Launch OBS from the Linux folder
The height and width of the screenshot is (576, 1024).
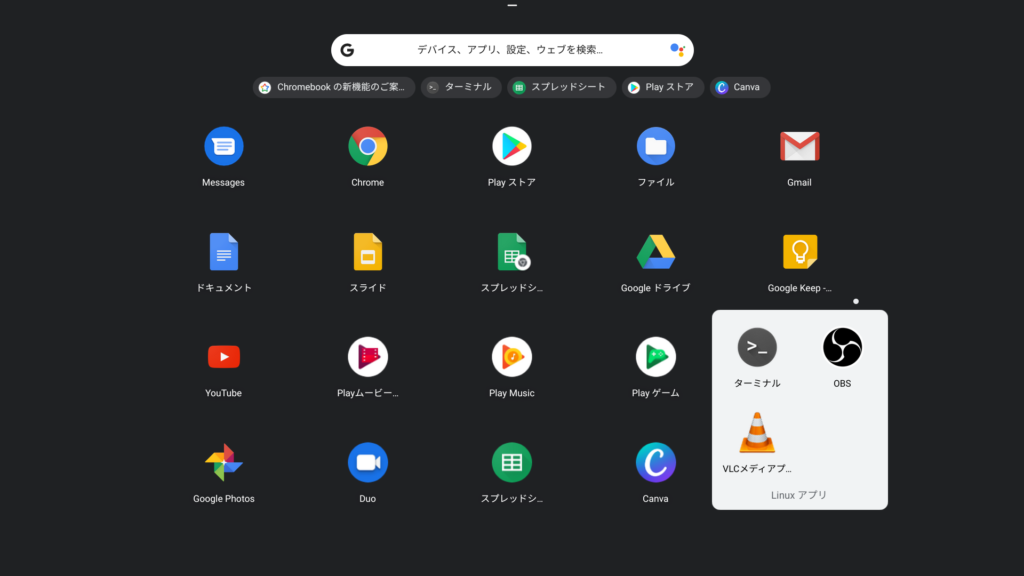[842, 347]
